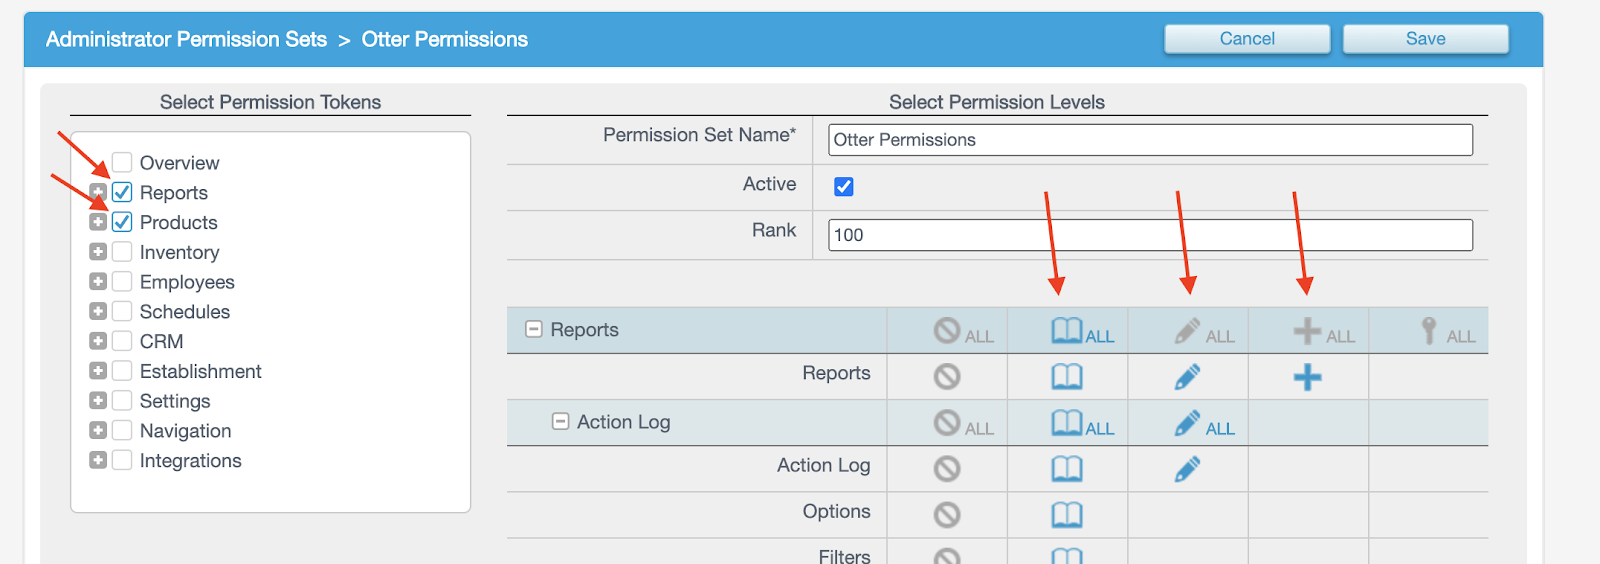Click the pencil icon for Action Log row
This screenshot has height=564, width=1600.
pyautogui.click(x=1187, y=469)
